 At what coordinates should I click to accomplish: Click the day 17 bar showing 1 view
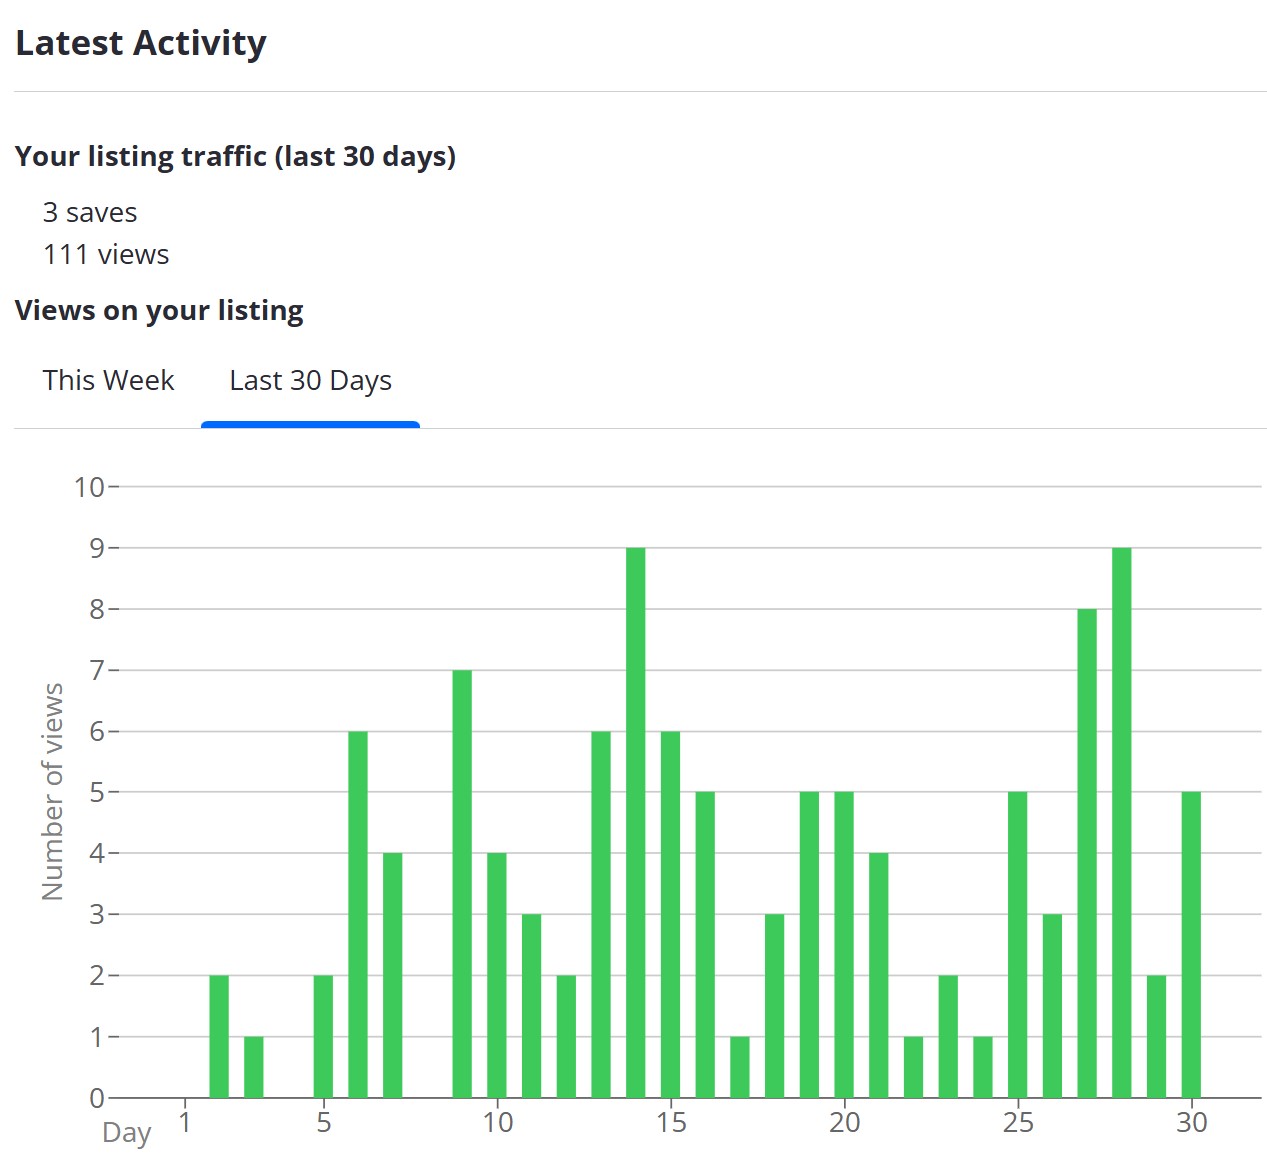point(740,1067)
